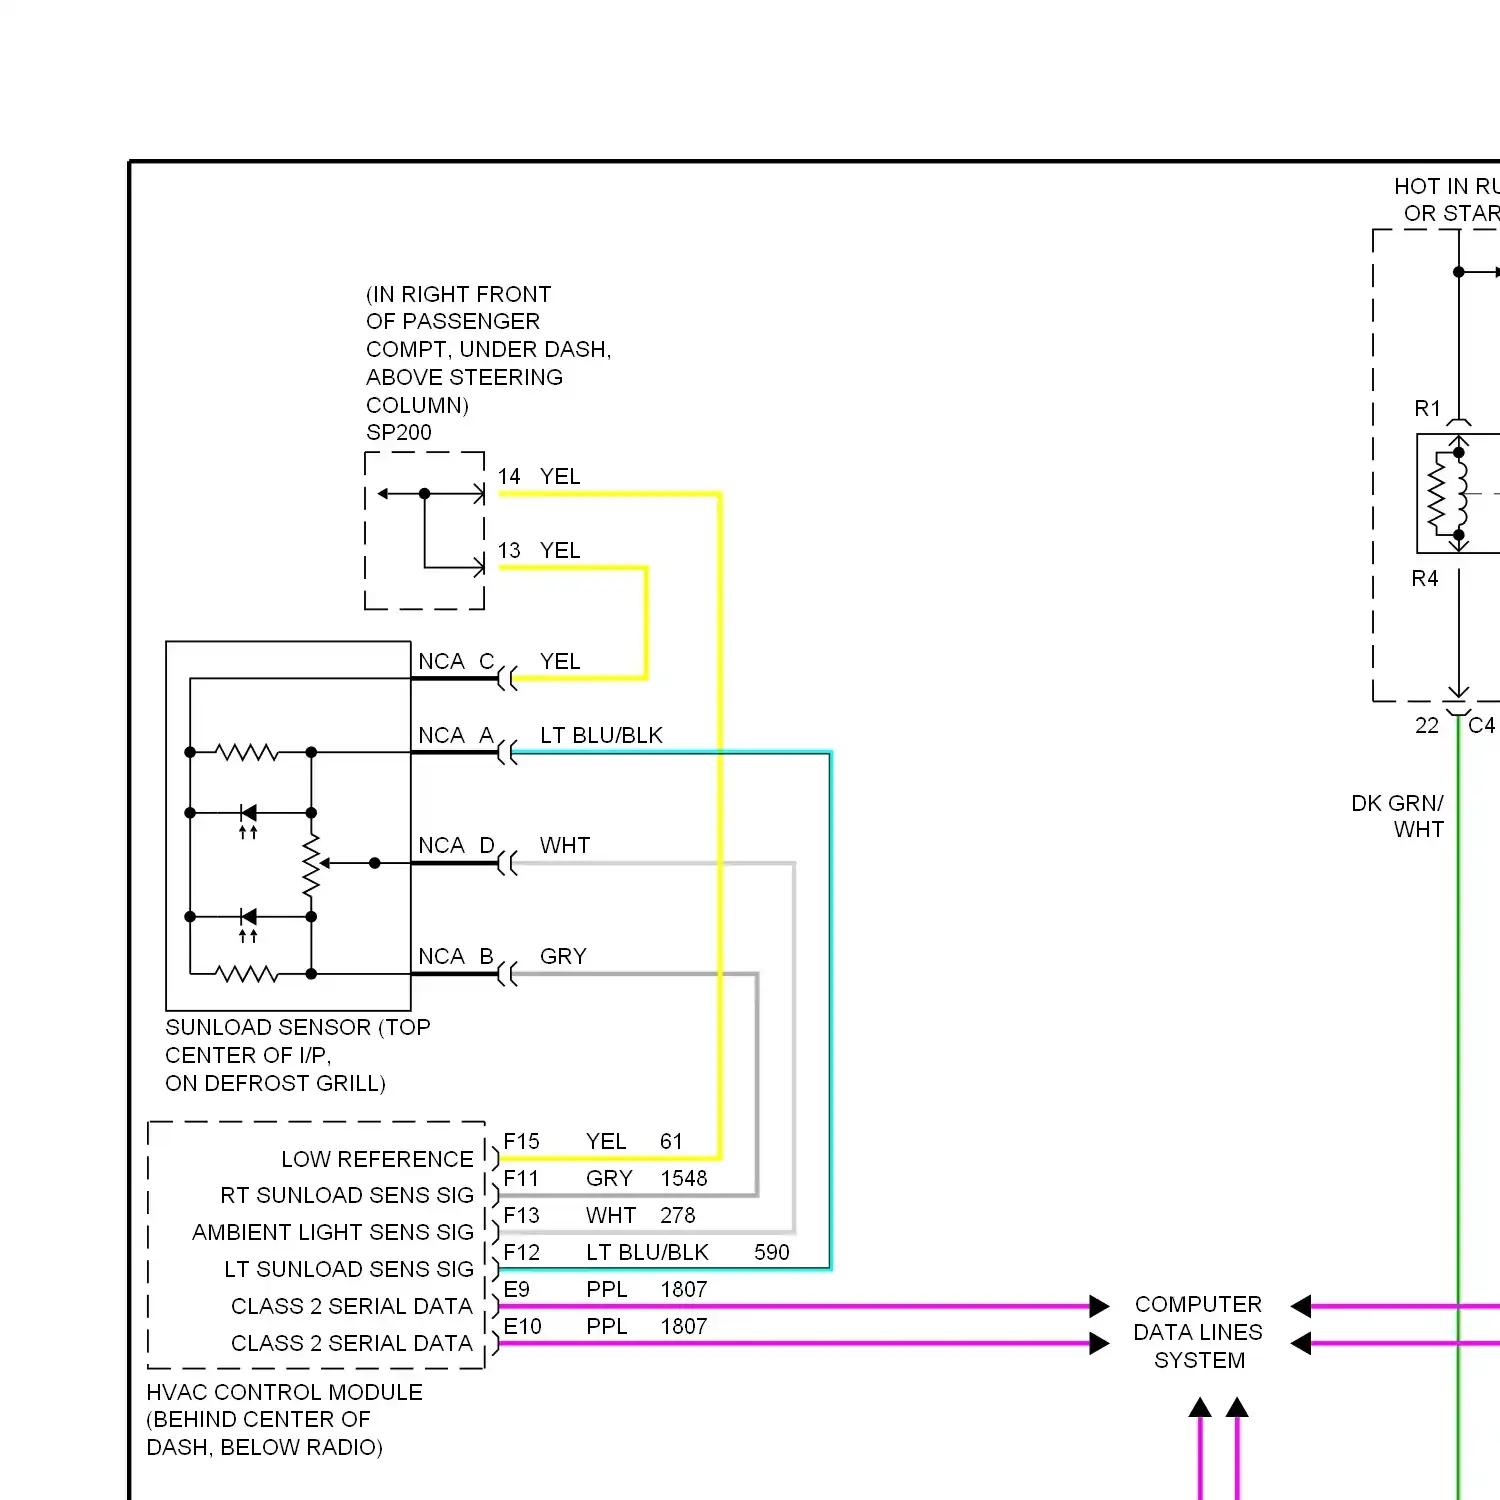This screenshot has height=1500, width=1500.
Task: Click the LOW REFERENCE pin description
Action: tap(377, 1160)
